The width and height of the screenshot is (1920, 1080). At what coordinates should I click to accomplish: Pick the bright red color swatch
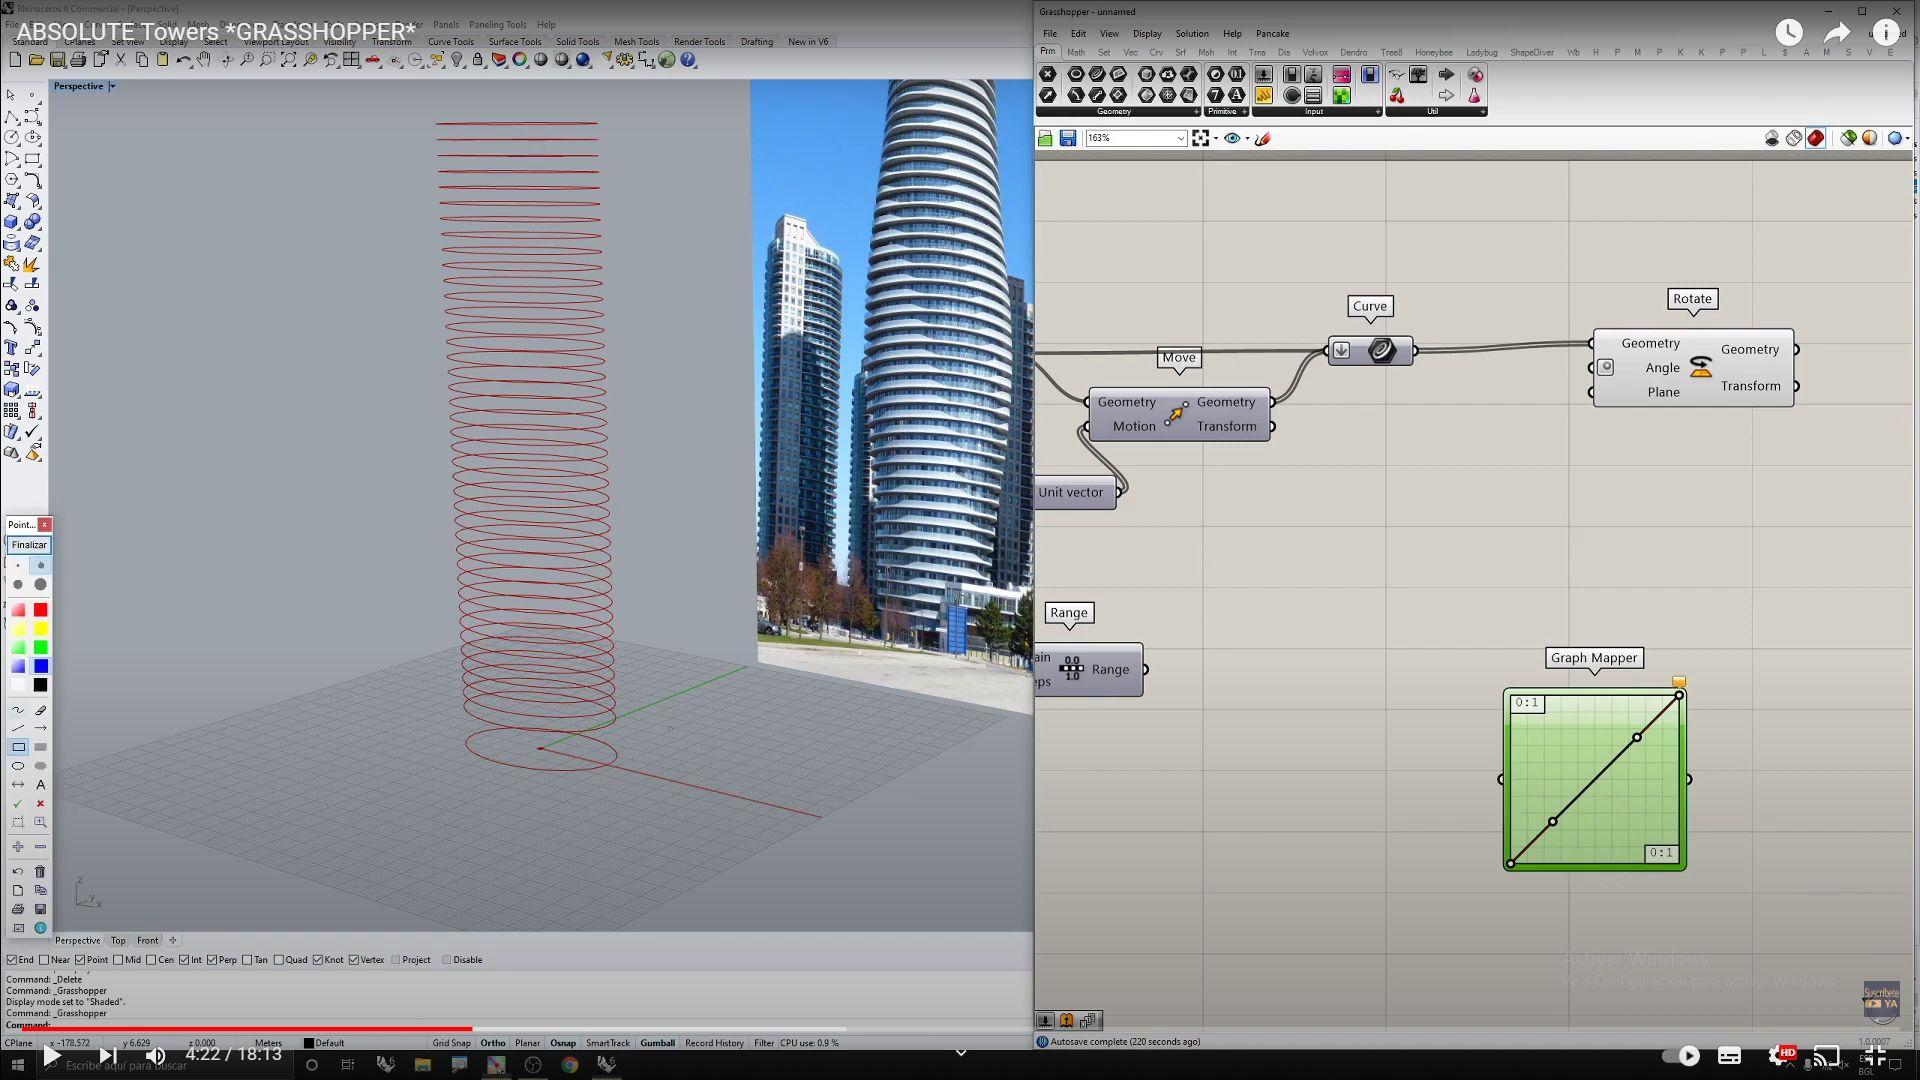[40, 610]
